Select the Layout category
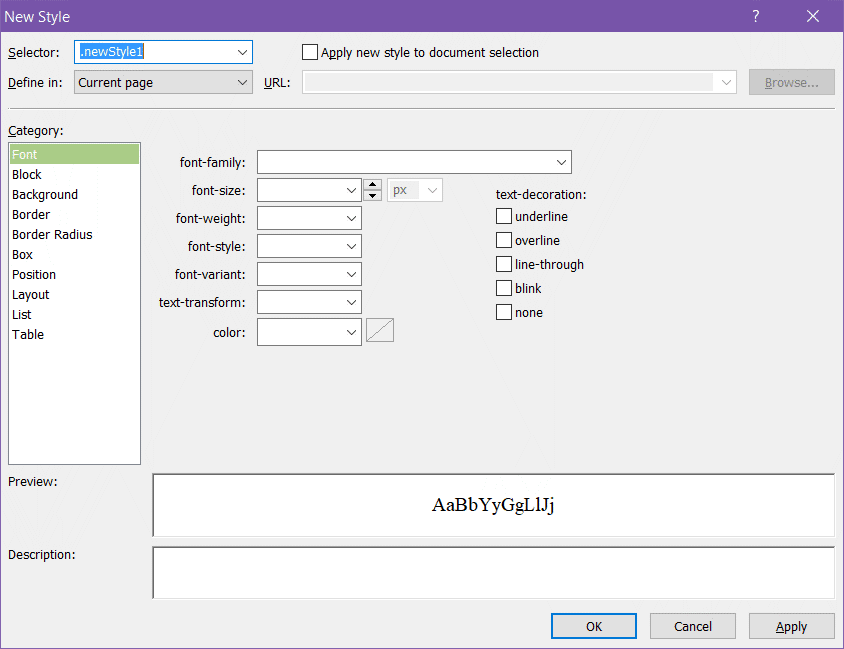Viewport: 844px width, 649px height. (31, 295)
